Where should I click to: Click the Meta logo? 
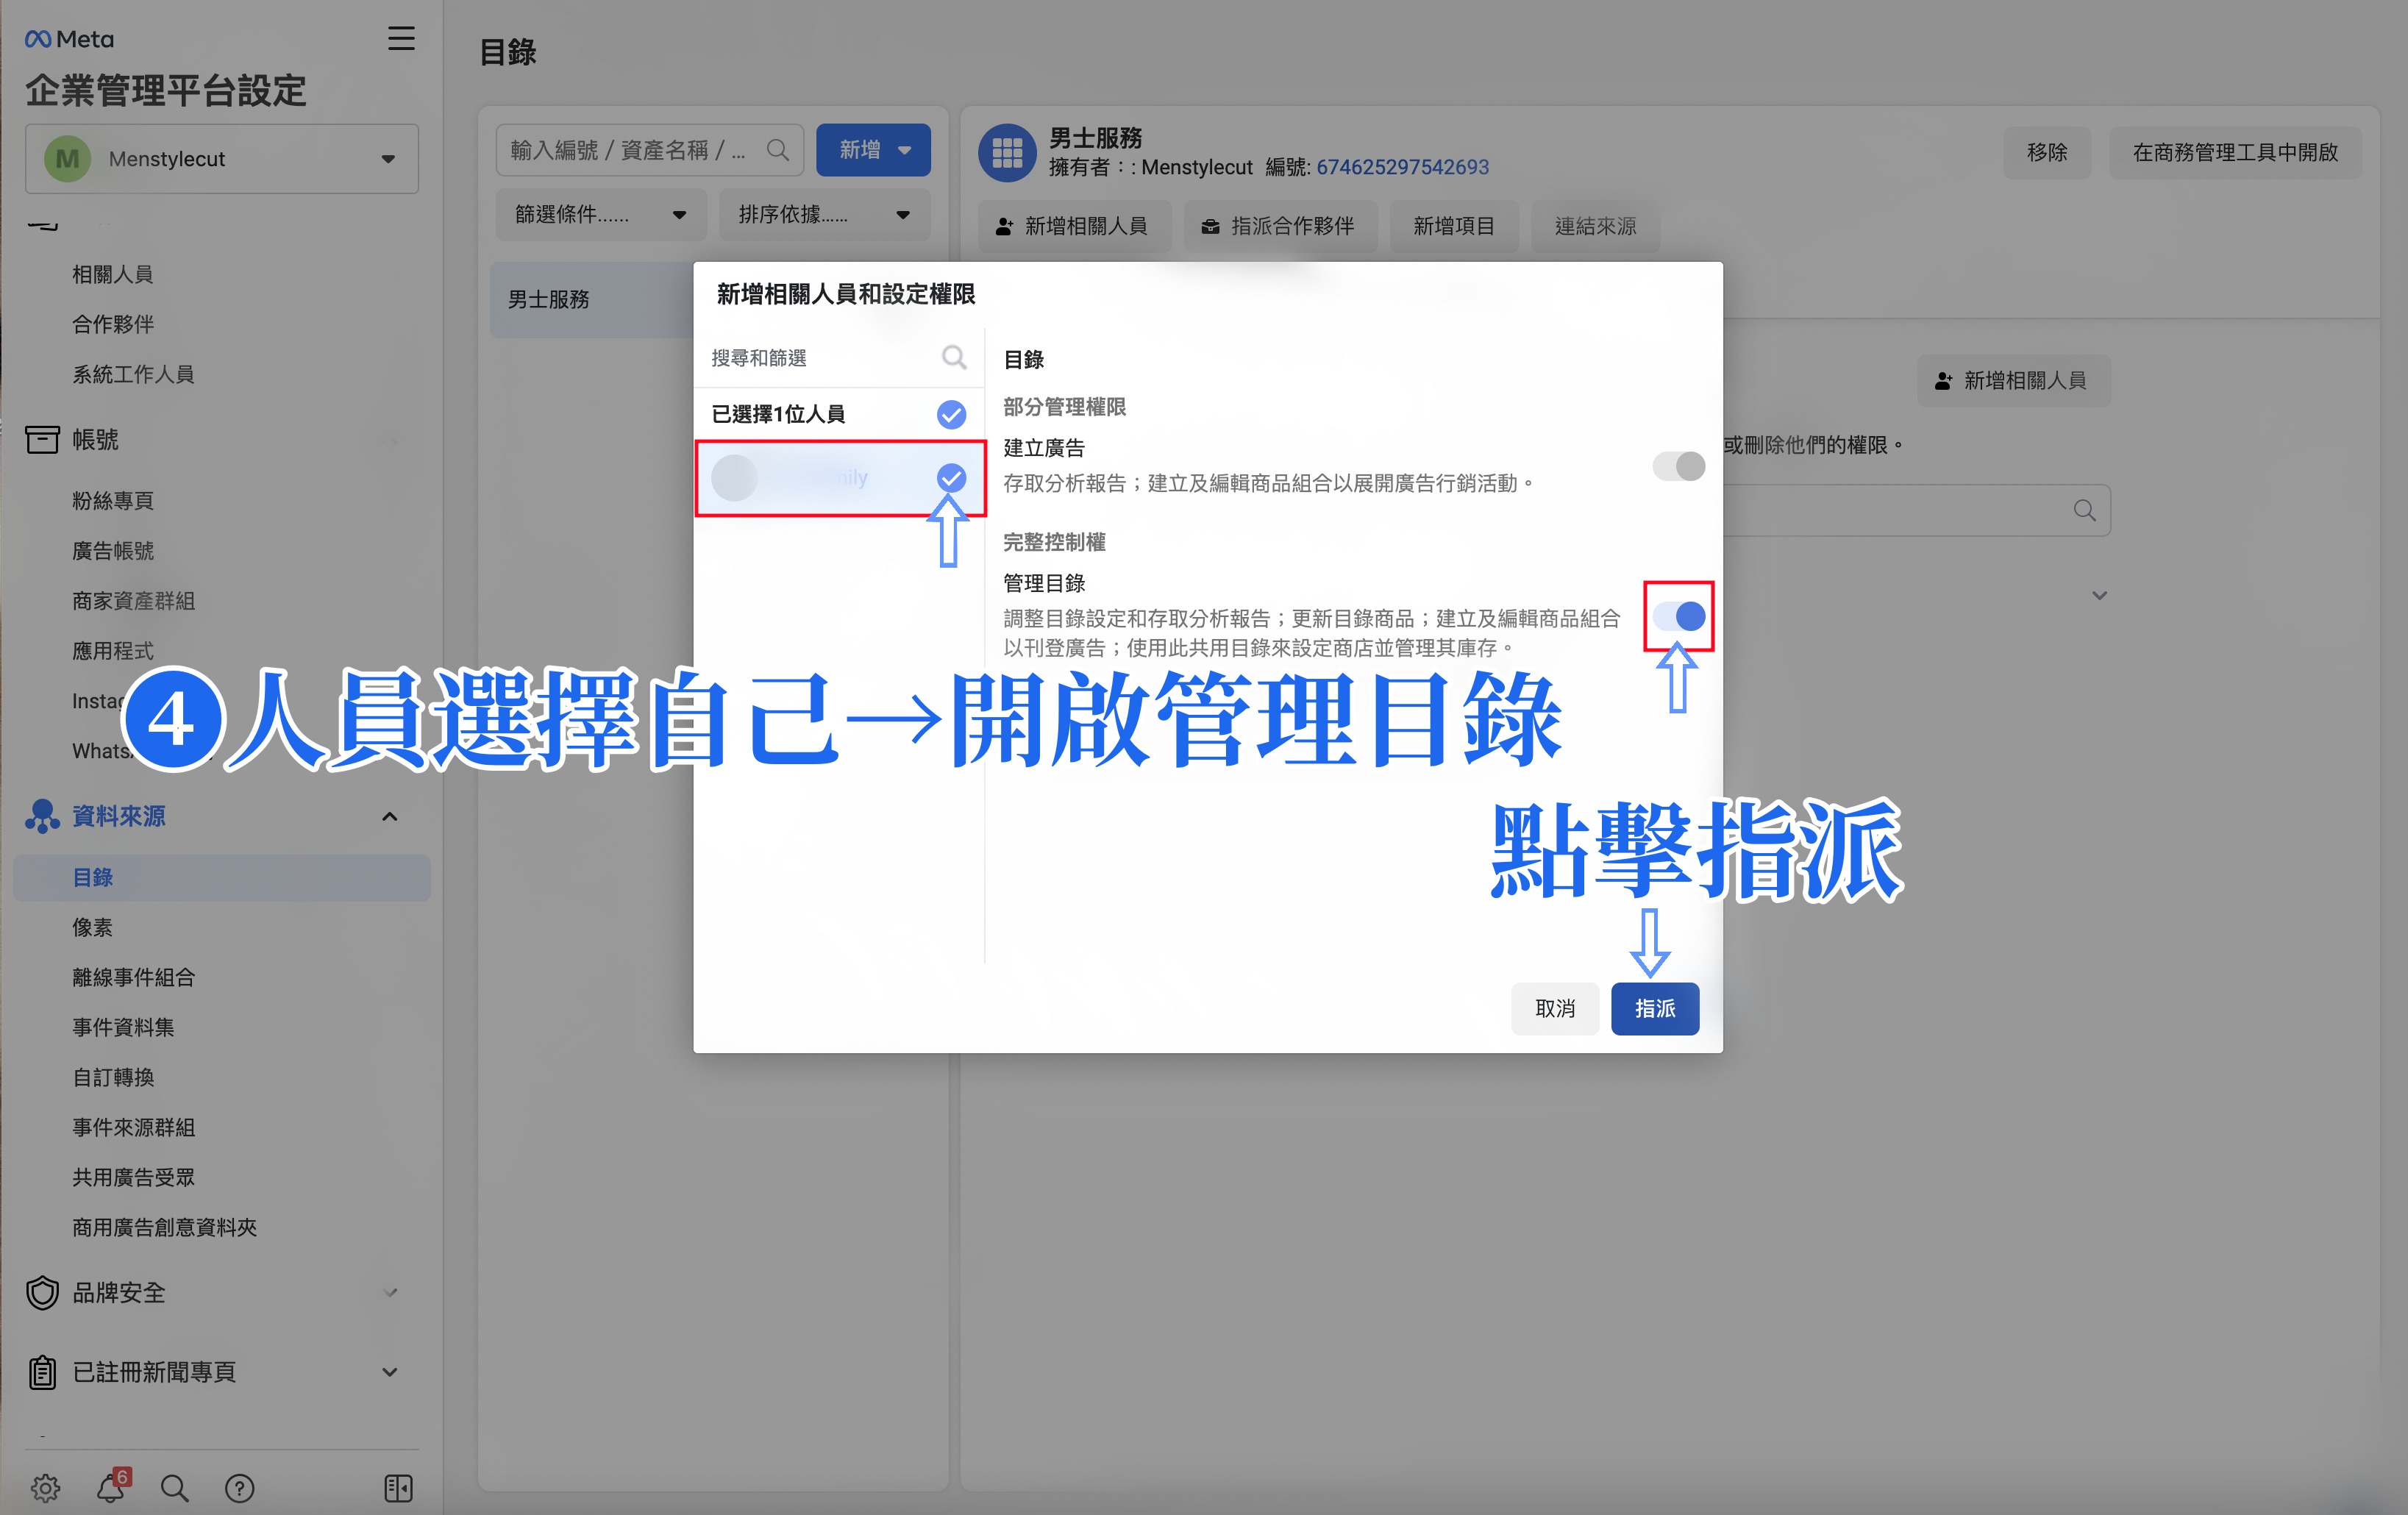(x=69, y=39)
